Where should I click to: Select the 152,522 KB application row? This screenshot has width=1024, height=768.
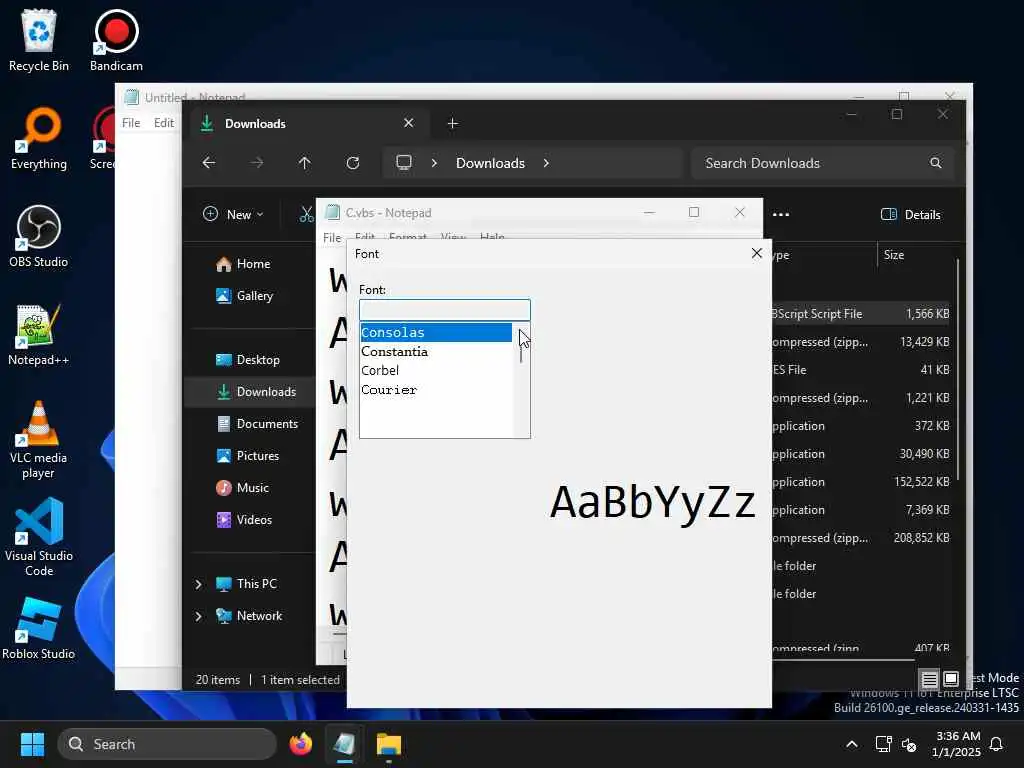click(x=862, y=482)
